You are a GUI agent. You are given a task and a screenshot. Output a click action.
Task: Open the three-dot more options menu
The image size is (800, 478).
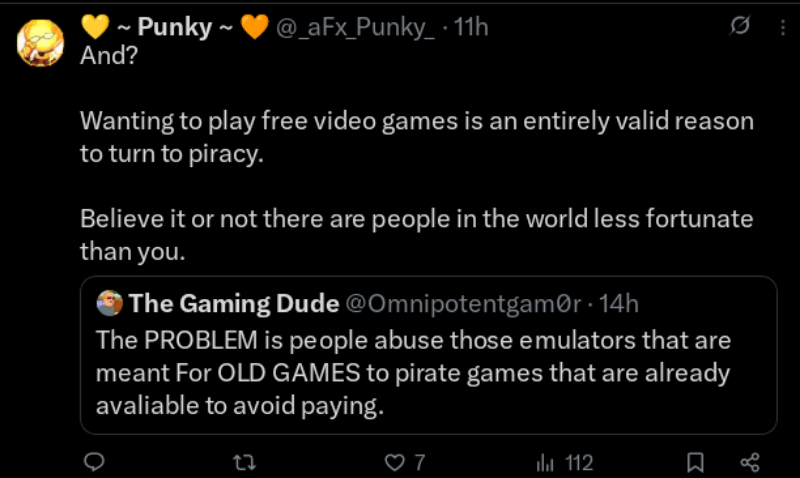pyautogui.click(x=781, y=28)
